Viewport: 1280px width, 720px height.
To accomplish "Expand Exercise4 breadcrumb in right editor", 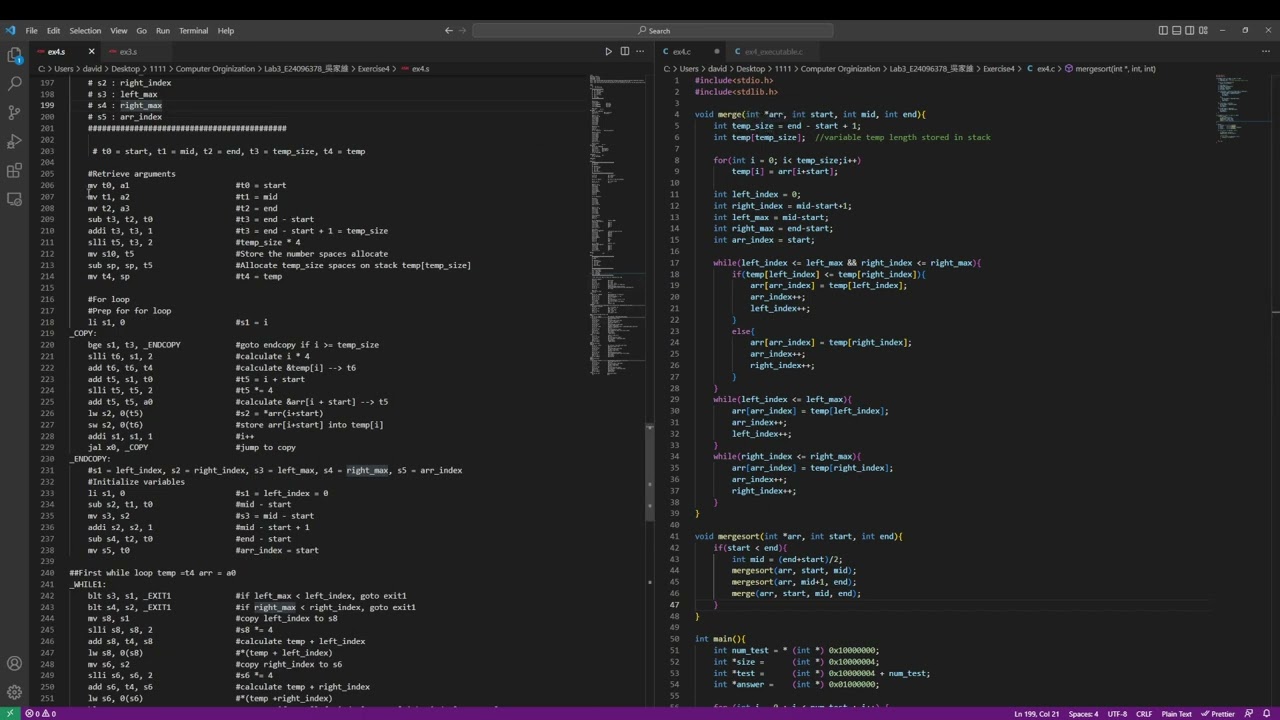I will tap(999, 69).
